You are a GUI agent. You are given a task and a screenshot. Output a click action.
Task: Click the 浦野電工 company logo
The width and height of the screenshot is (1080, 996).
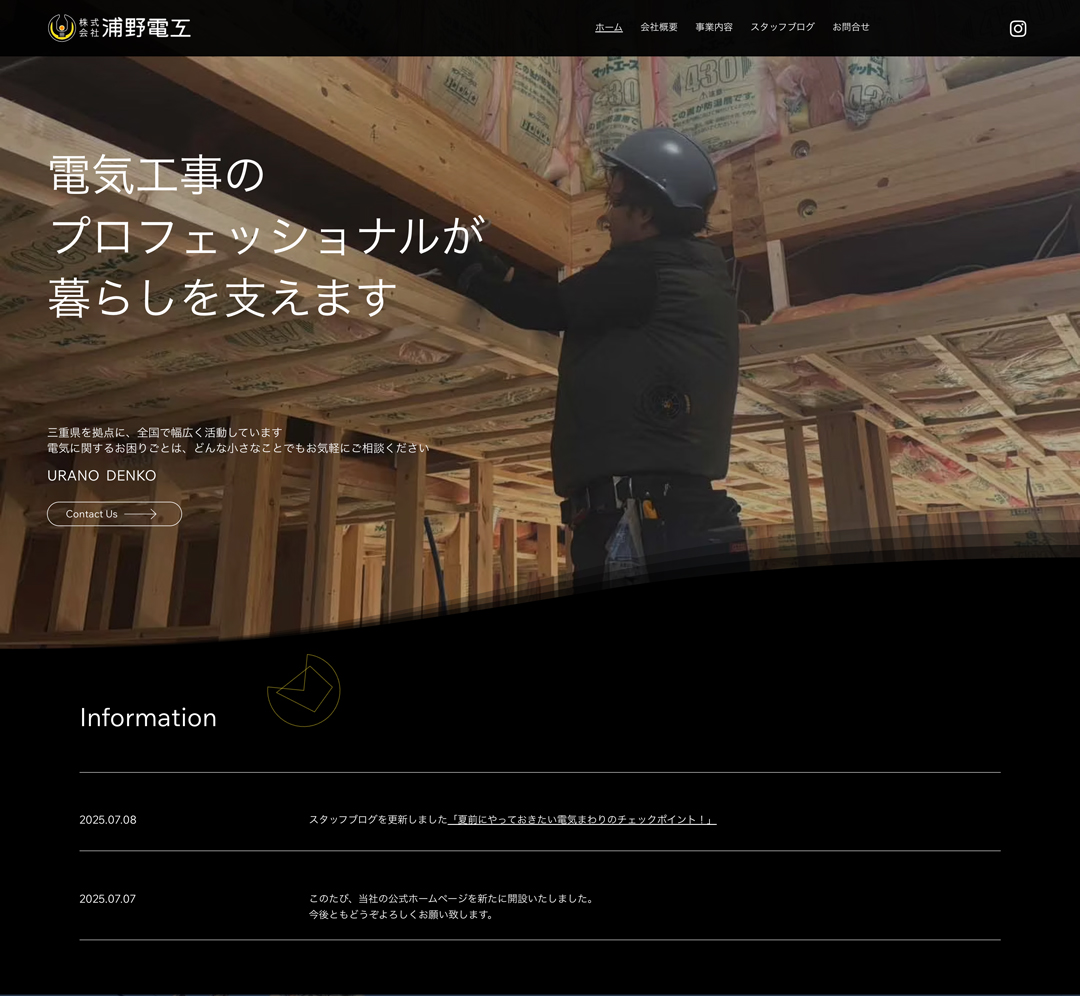(119, 28)
